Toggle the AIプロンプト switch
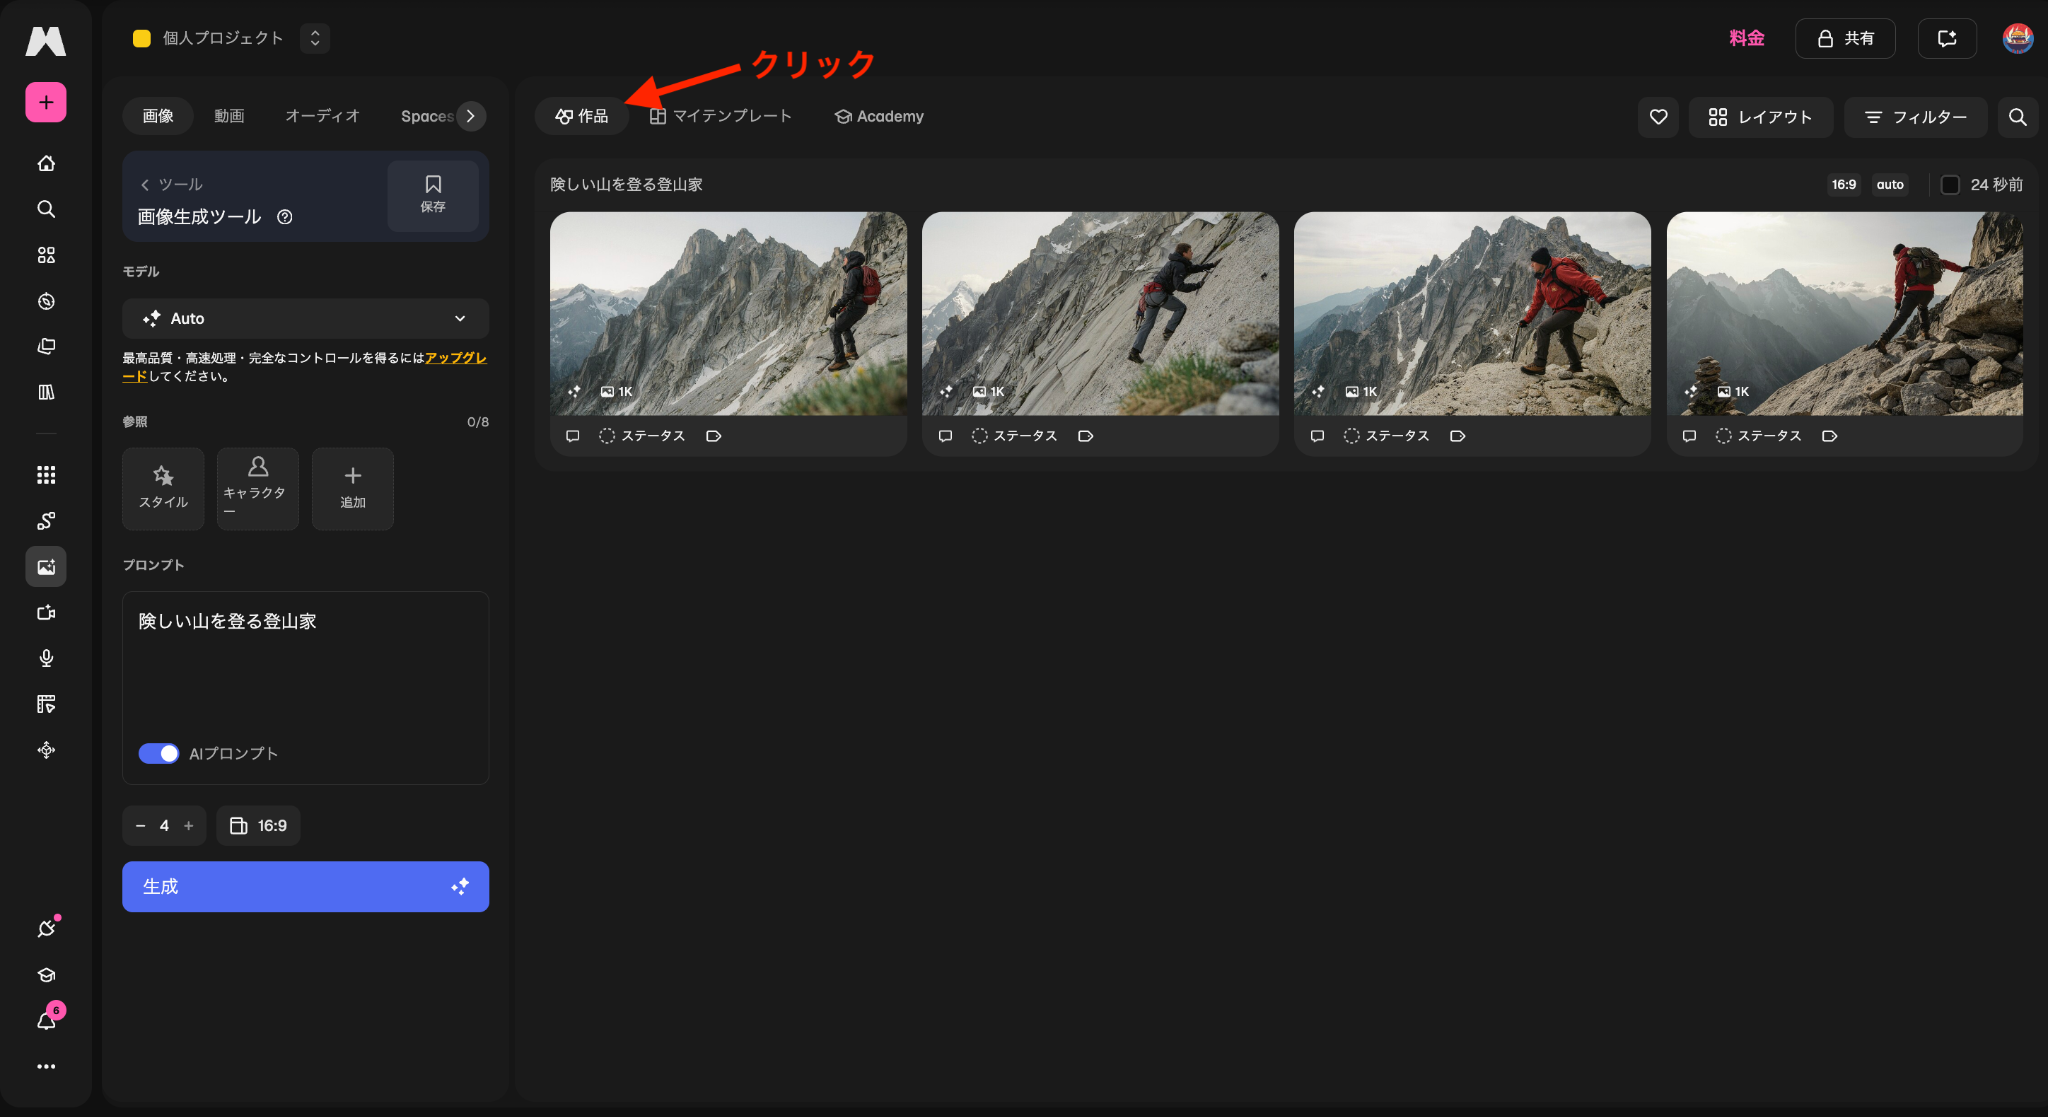Image resolution: width=2048 pixels, height=1117 pixels. [159, 753]
